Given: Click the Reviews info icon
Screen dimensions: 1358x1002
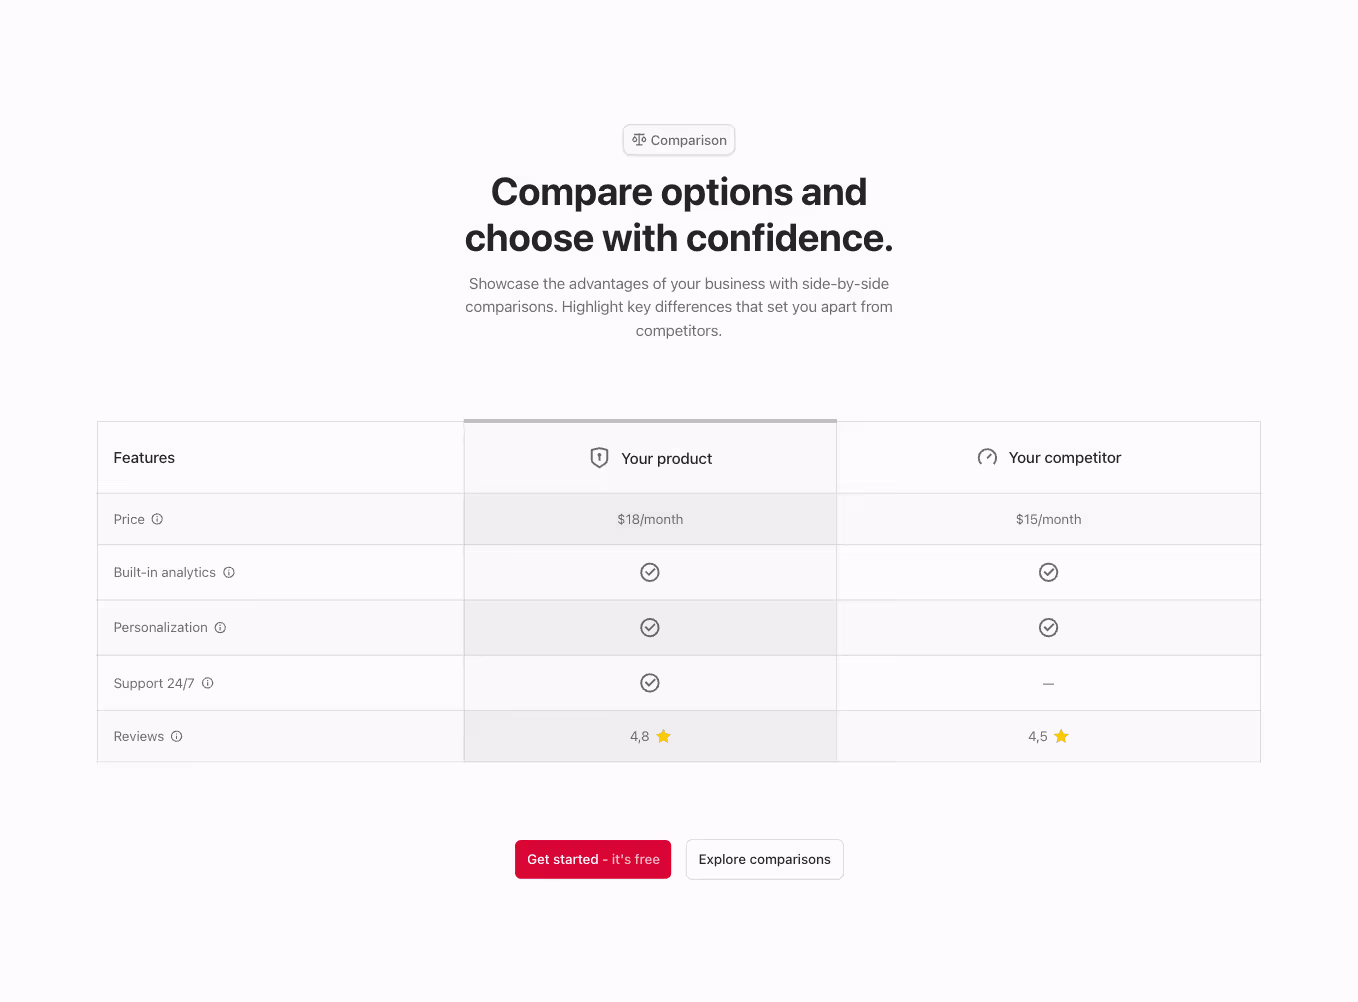Looking at the screenshot, I should [176, 736].
